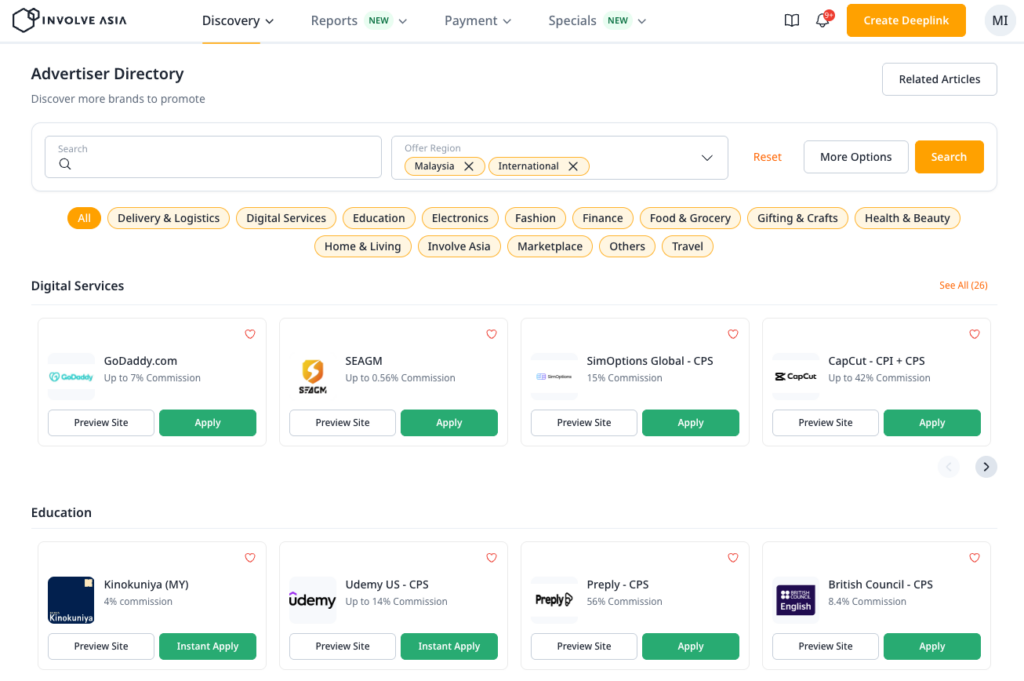Filter by Education category chip

tap(379, 218)
